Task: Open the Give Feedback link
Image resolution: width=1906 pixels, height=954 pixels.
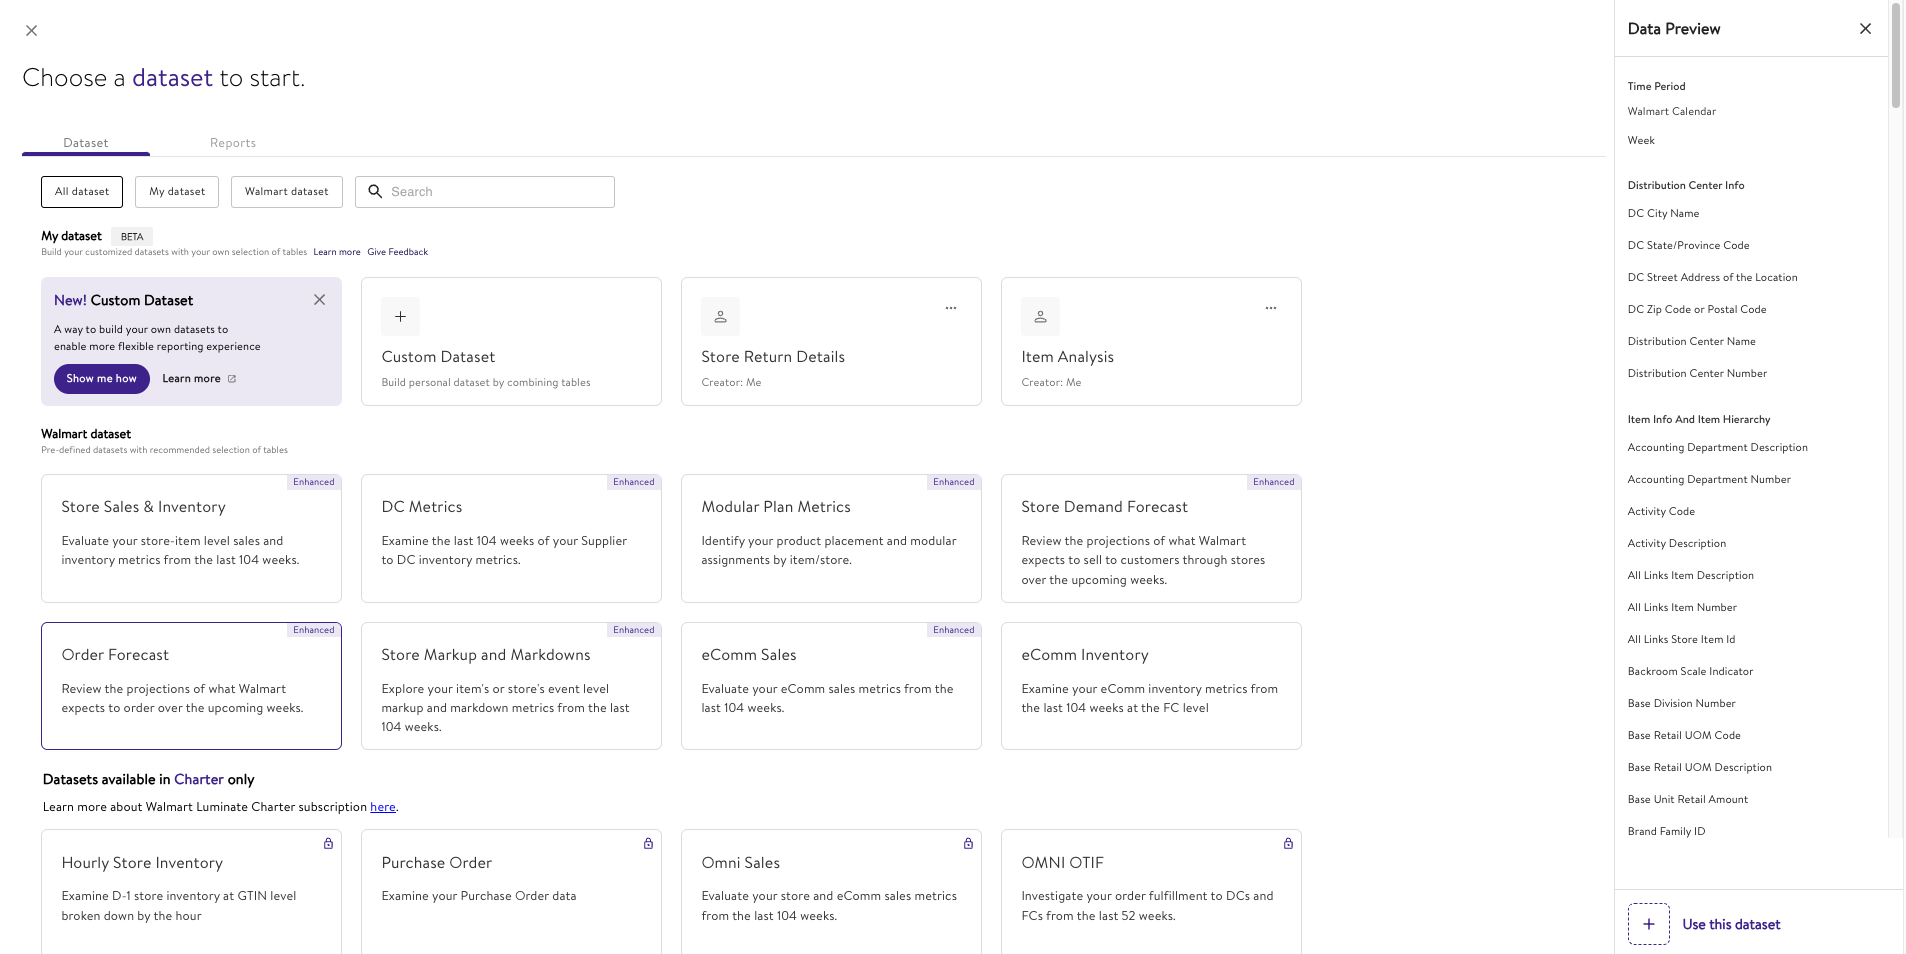Action: [397, 252]
